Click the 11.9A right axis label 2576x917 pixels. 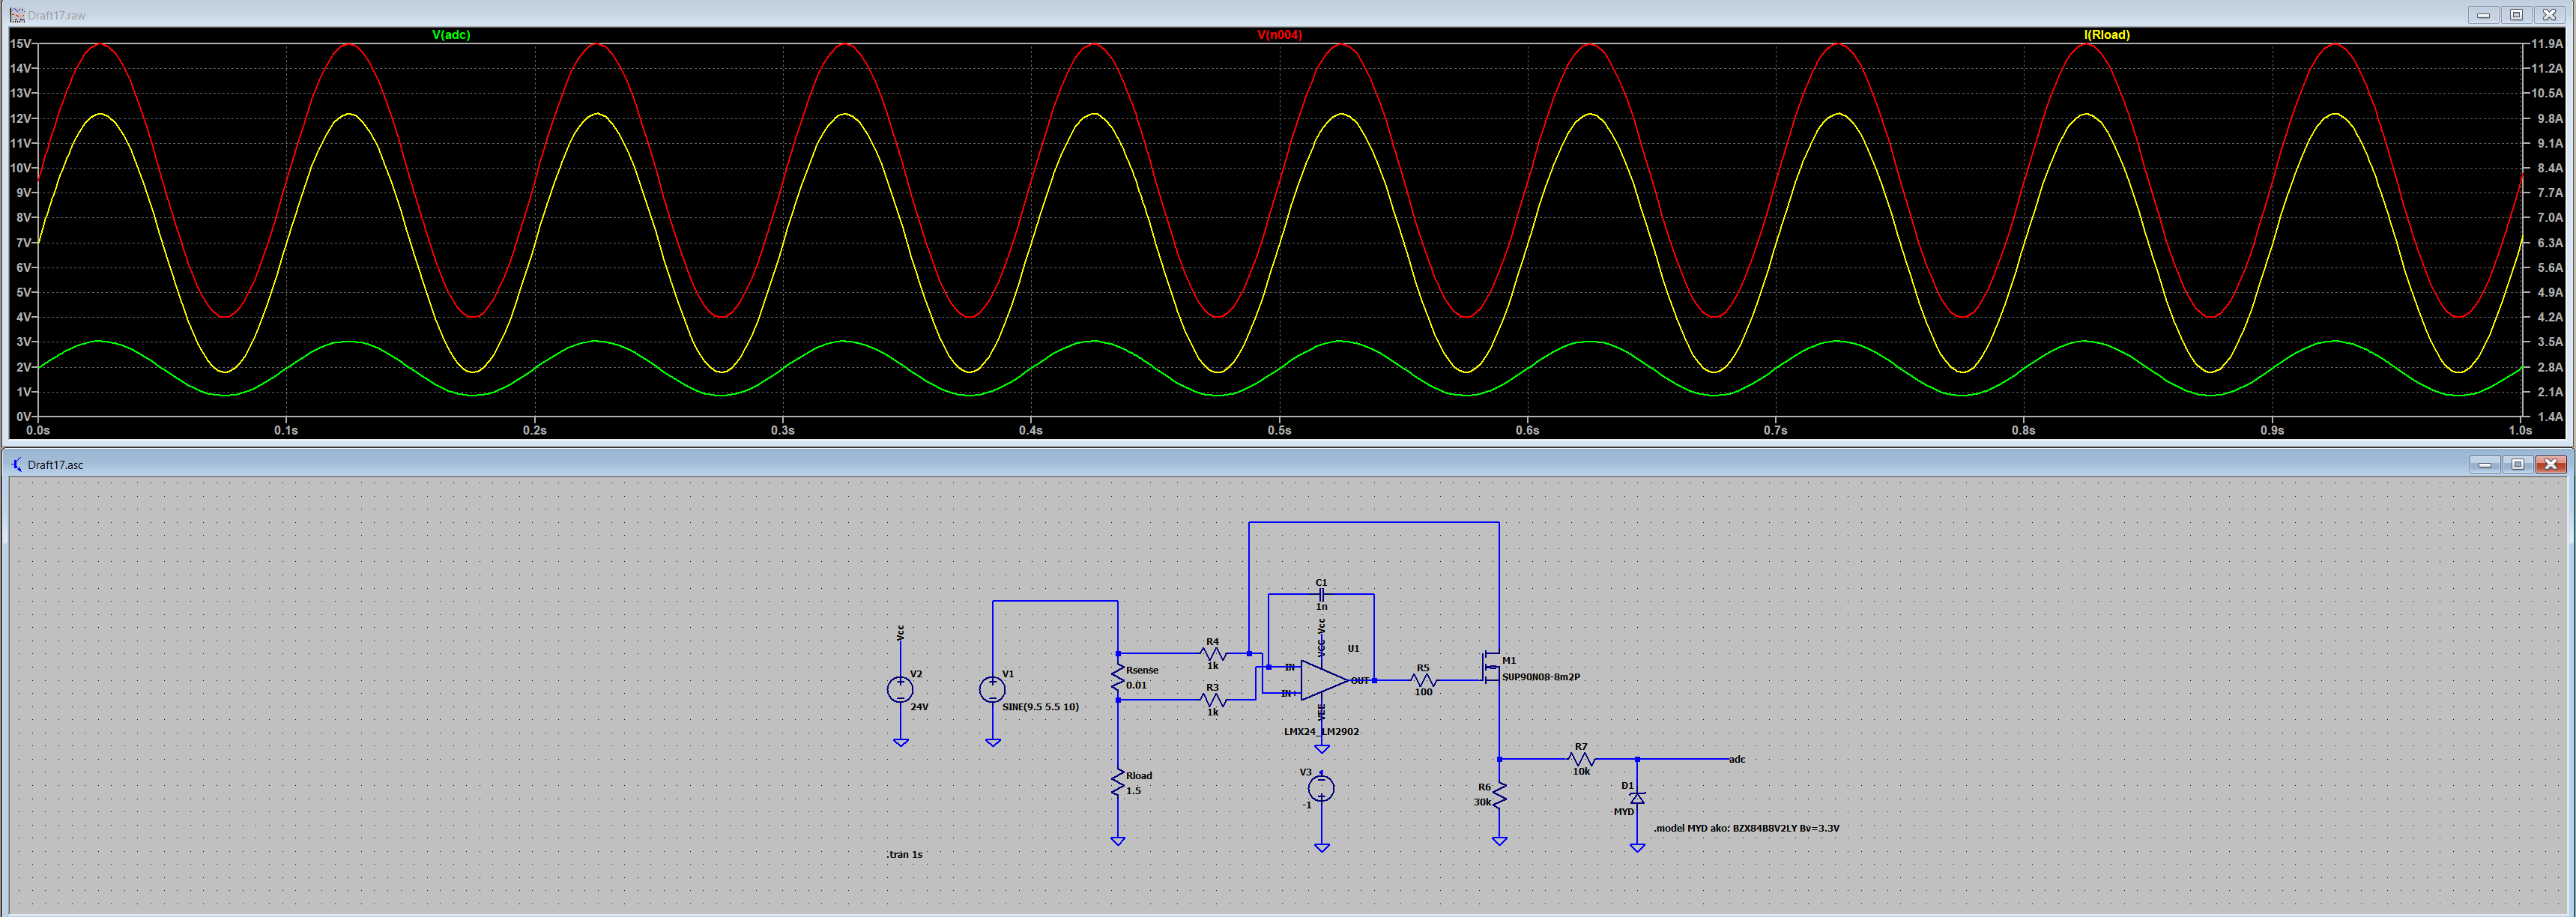(2546, 44)
